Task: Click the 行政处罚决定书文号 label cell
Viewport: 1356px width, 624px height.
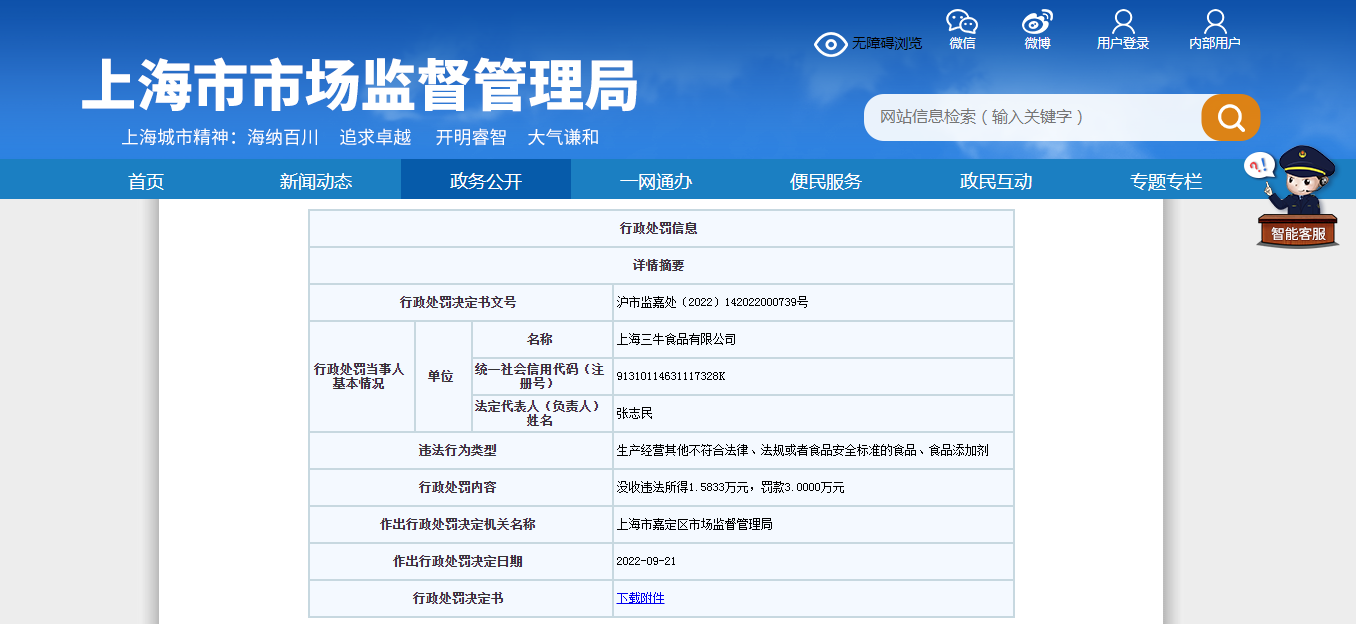Action: (461, 302)
